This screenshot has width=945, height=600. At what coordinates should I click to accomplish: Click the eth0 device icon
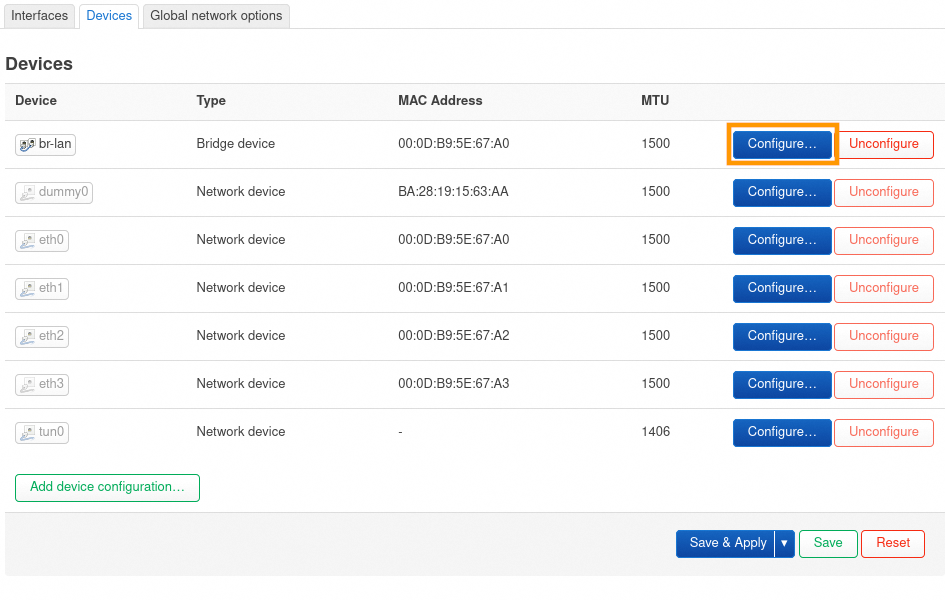(27, 240)
